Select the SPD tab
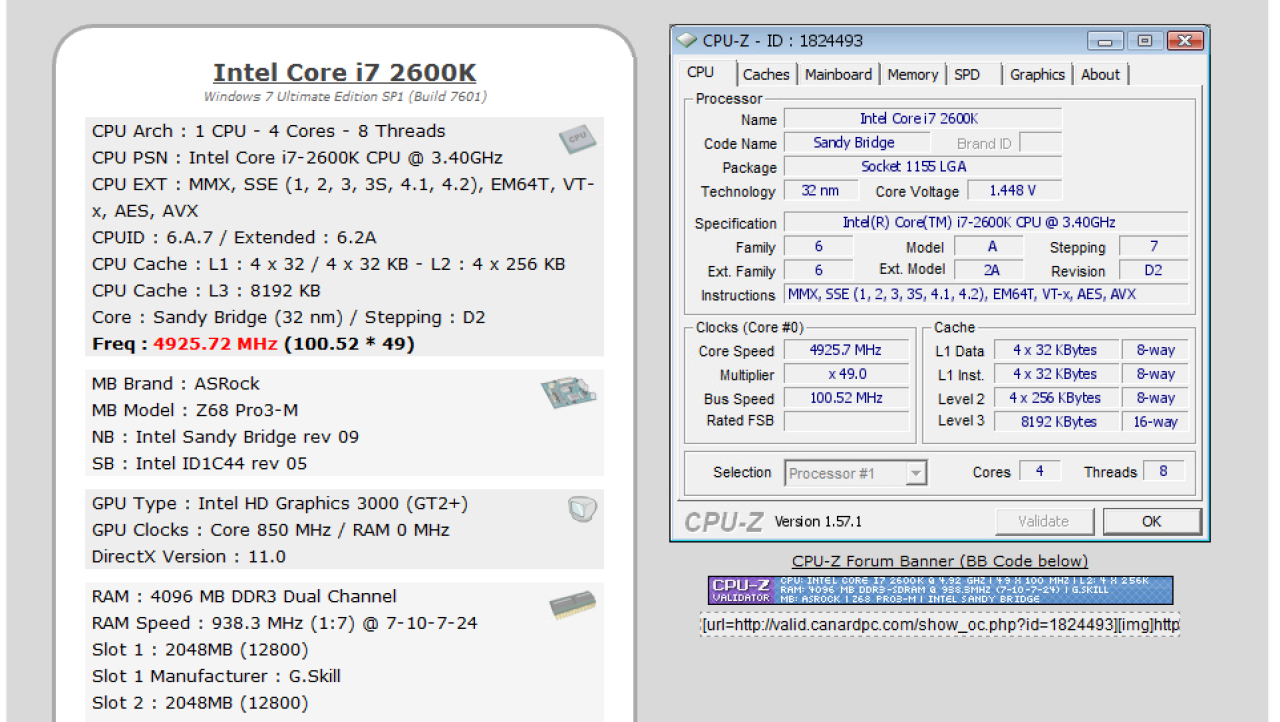This screenshot has height=722, width=1280. coord(967,74)
